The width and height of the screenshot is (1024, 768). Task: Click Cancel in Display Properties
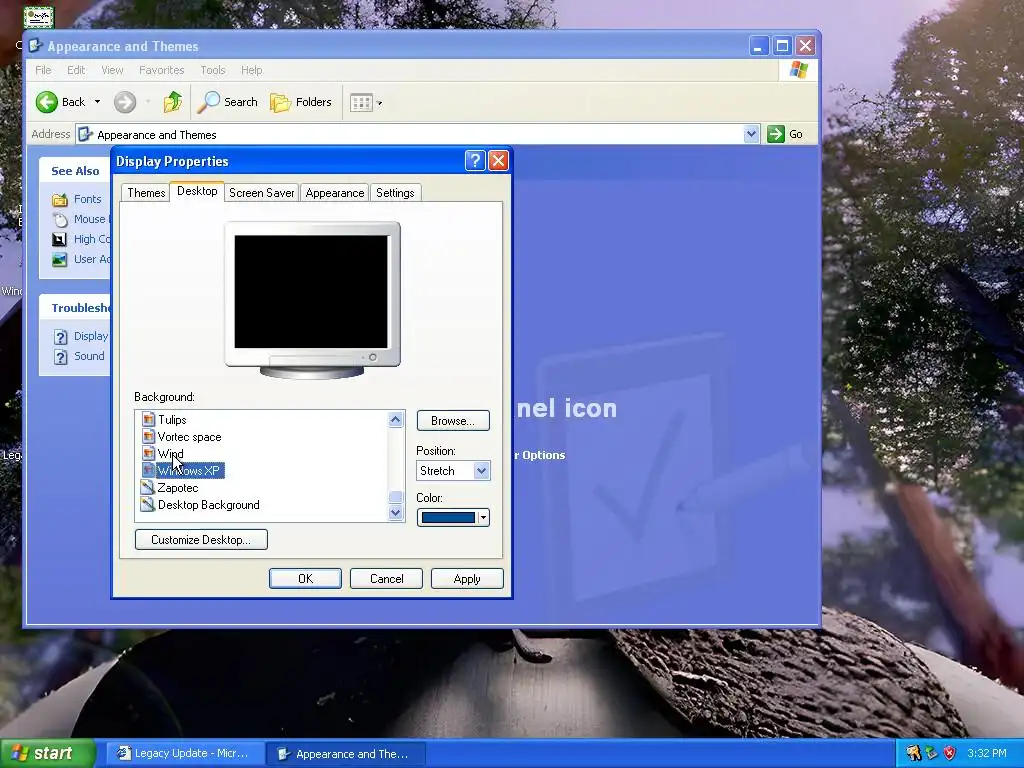click(x=387, y=579)
